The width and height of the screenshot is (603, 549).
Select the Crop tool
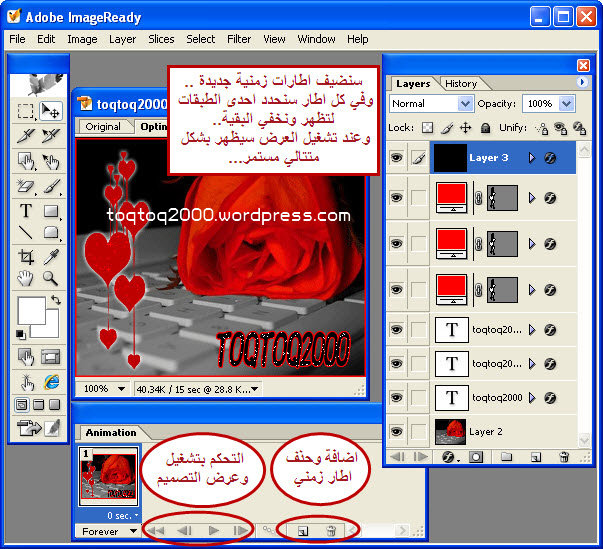pyautogui.click(x=27, y=257)
